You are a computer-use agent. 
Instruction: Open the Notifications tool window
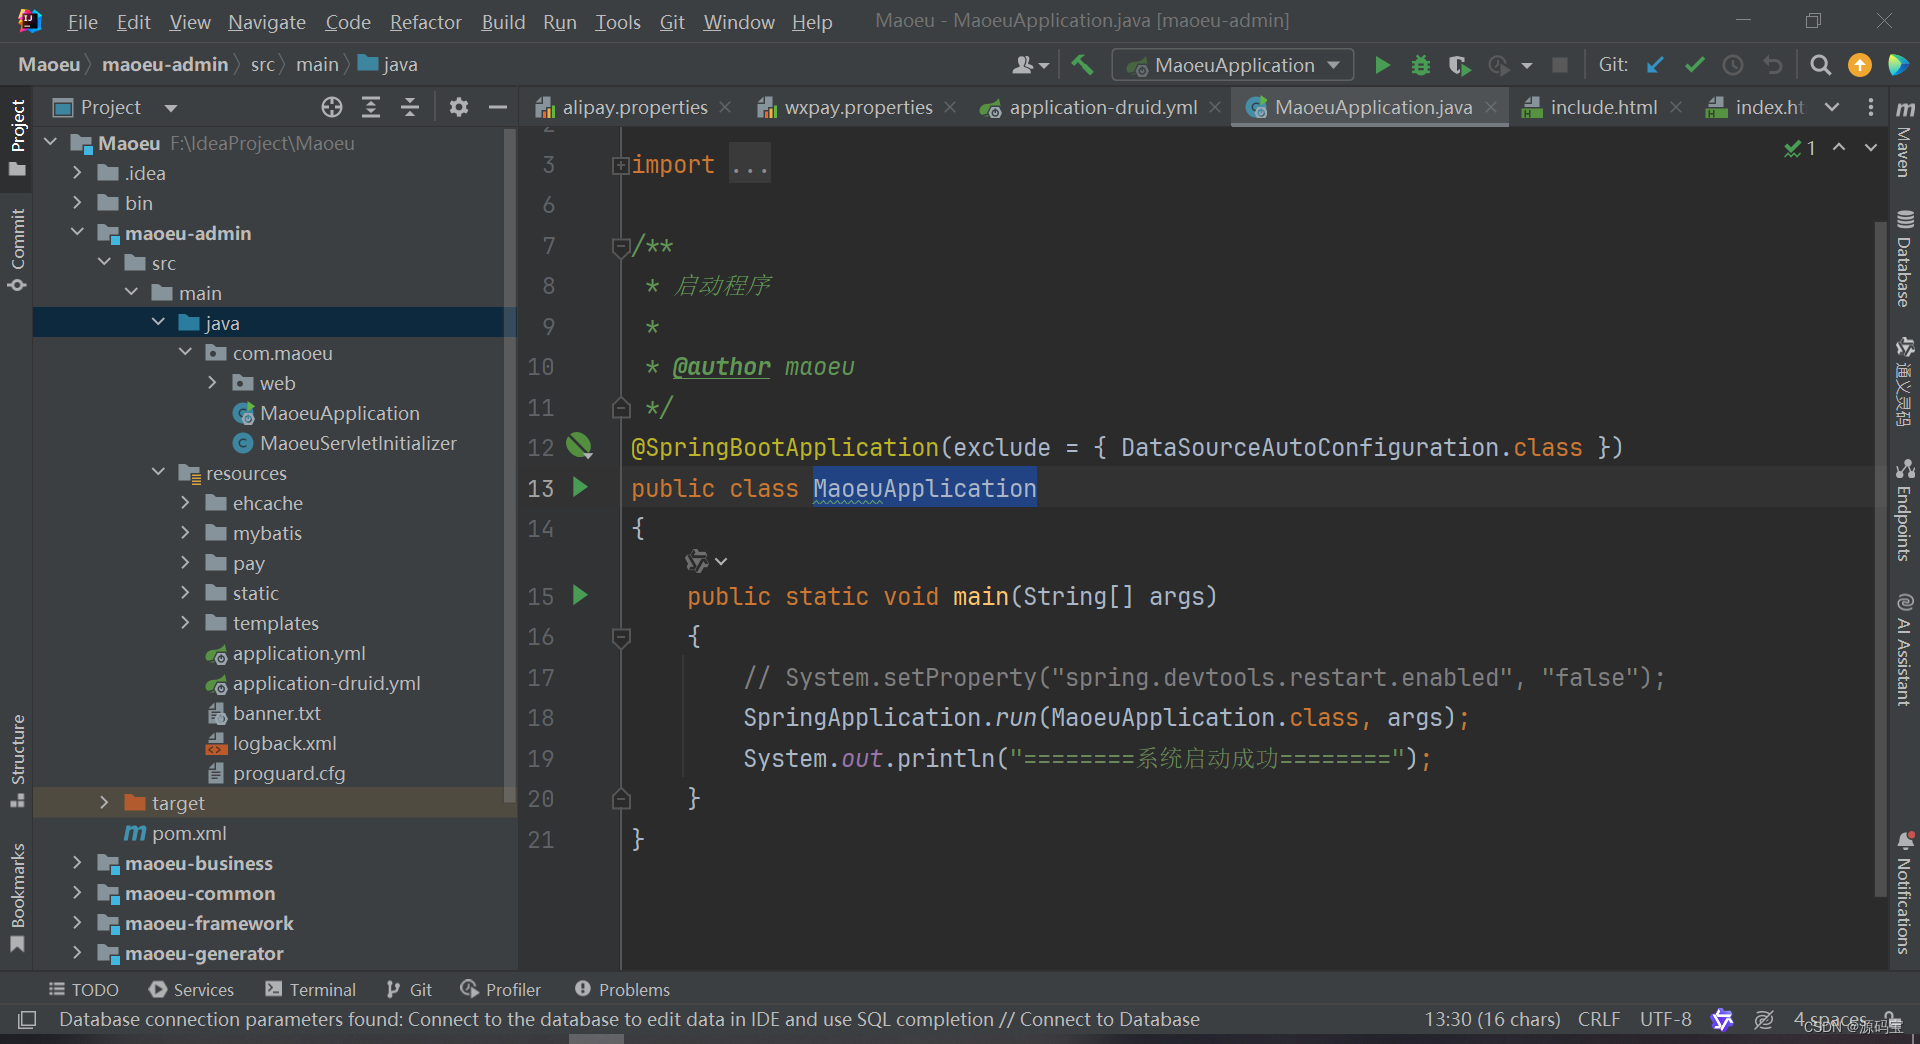1904,893
